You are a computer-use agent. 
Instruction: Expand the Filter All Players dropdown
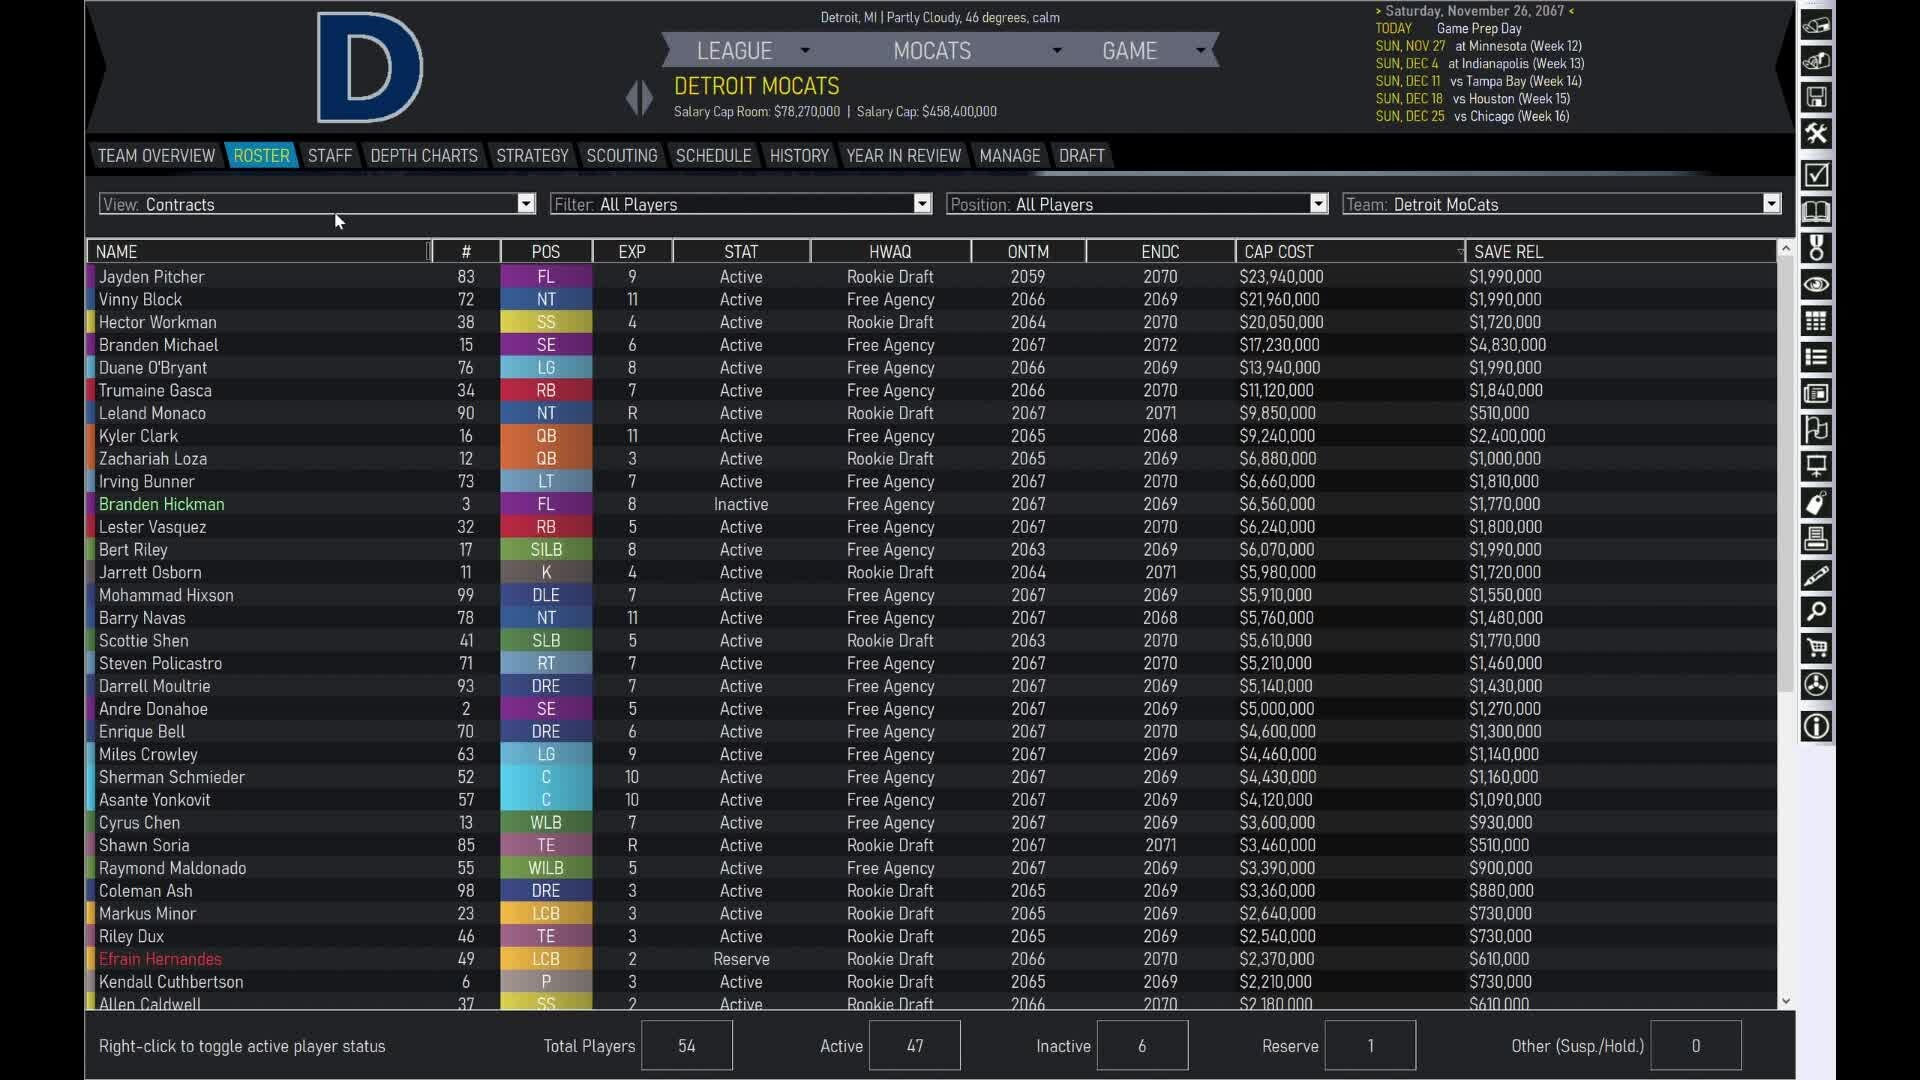921,204
